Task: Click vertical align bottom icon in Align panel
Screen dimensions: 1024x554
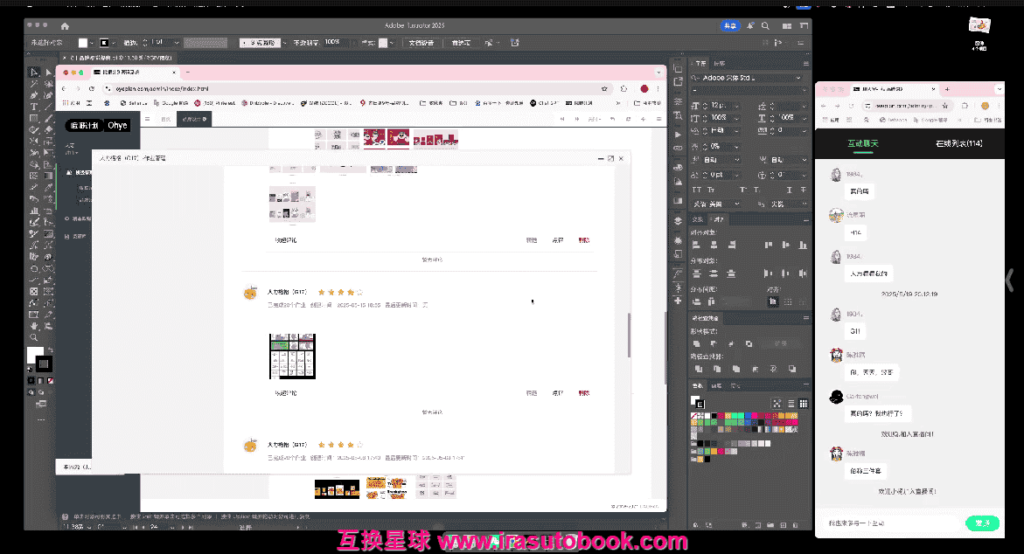Action: (803, 245)
